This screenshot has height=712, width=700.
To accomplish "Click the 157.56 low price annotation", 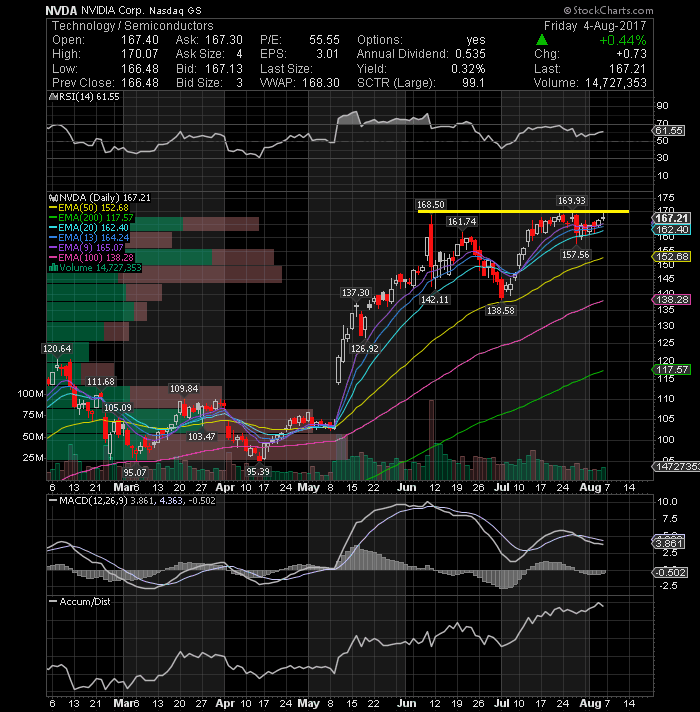I will [575, 255].
